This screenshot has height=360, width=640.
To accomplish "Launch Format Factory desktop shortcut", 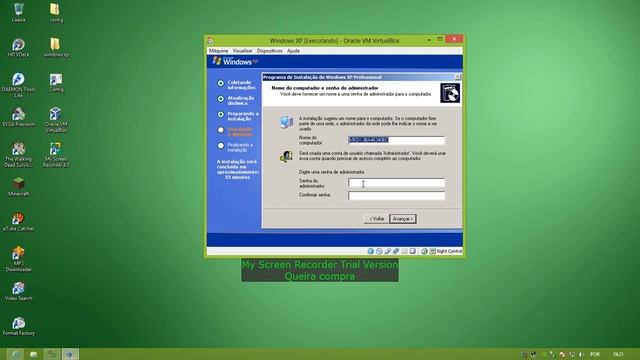I will tap(18, 327).
